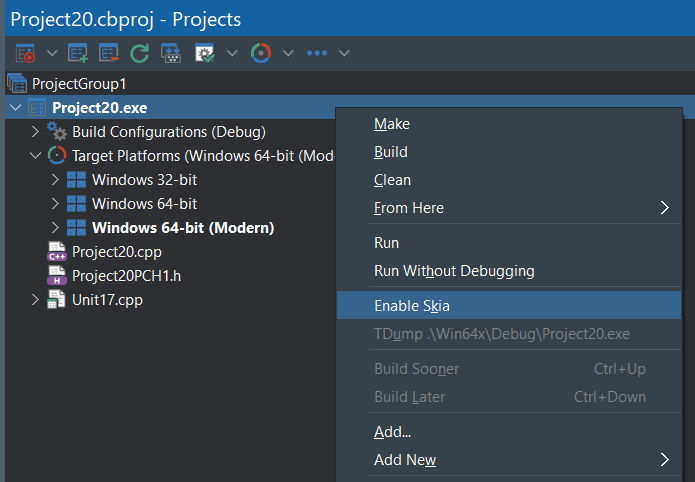This screenshot has width=695, height=482.
Task: Click the Sync/save project group icon
Action: point(171,53)
